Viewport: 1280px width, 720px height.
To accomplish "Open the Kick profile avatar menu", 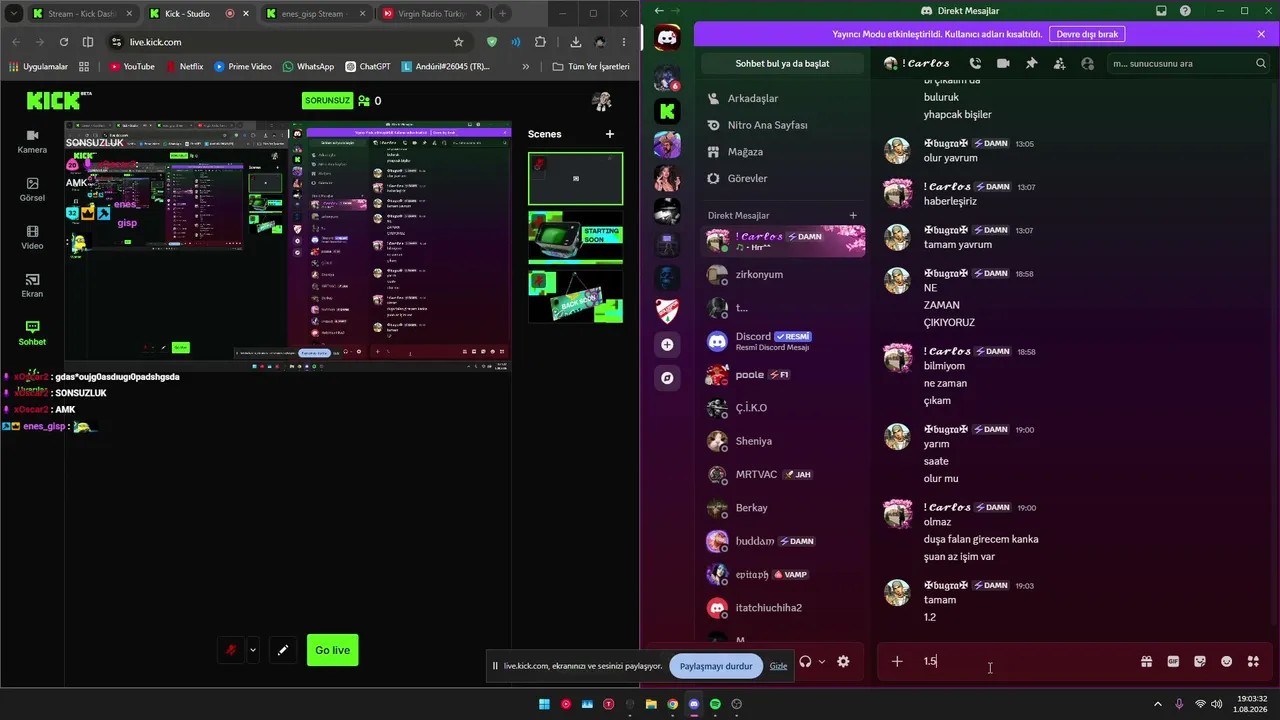I will click(602, 101).
